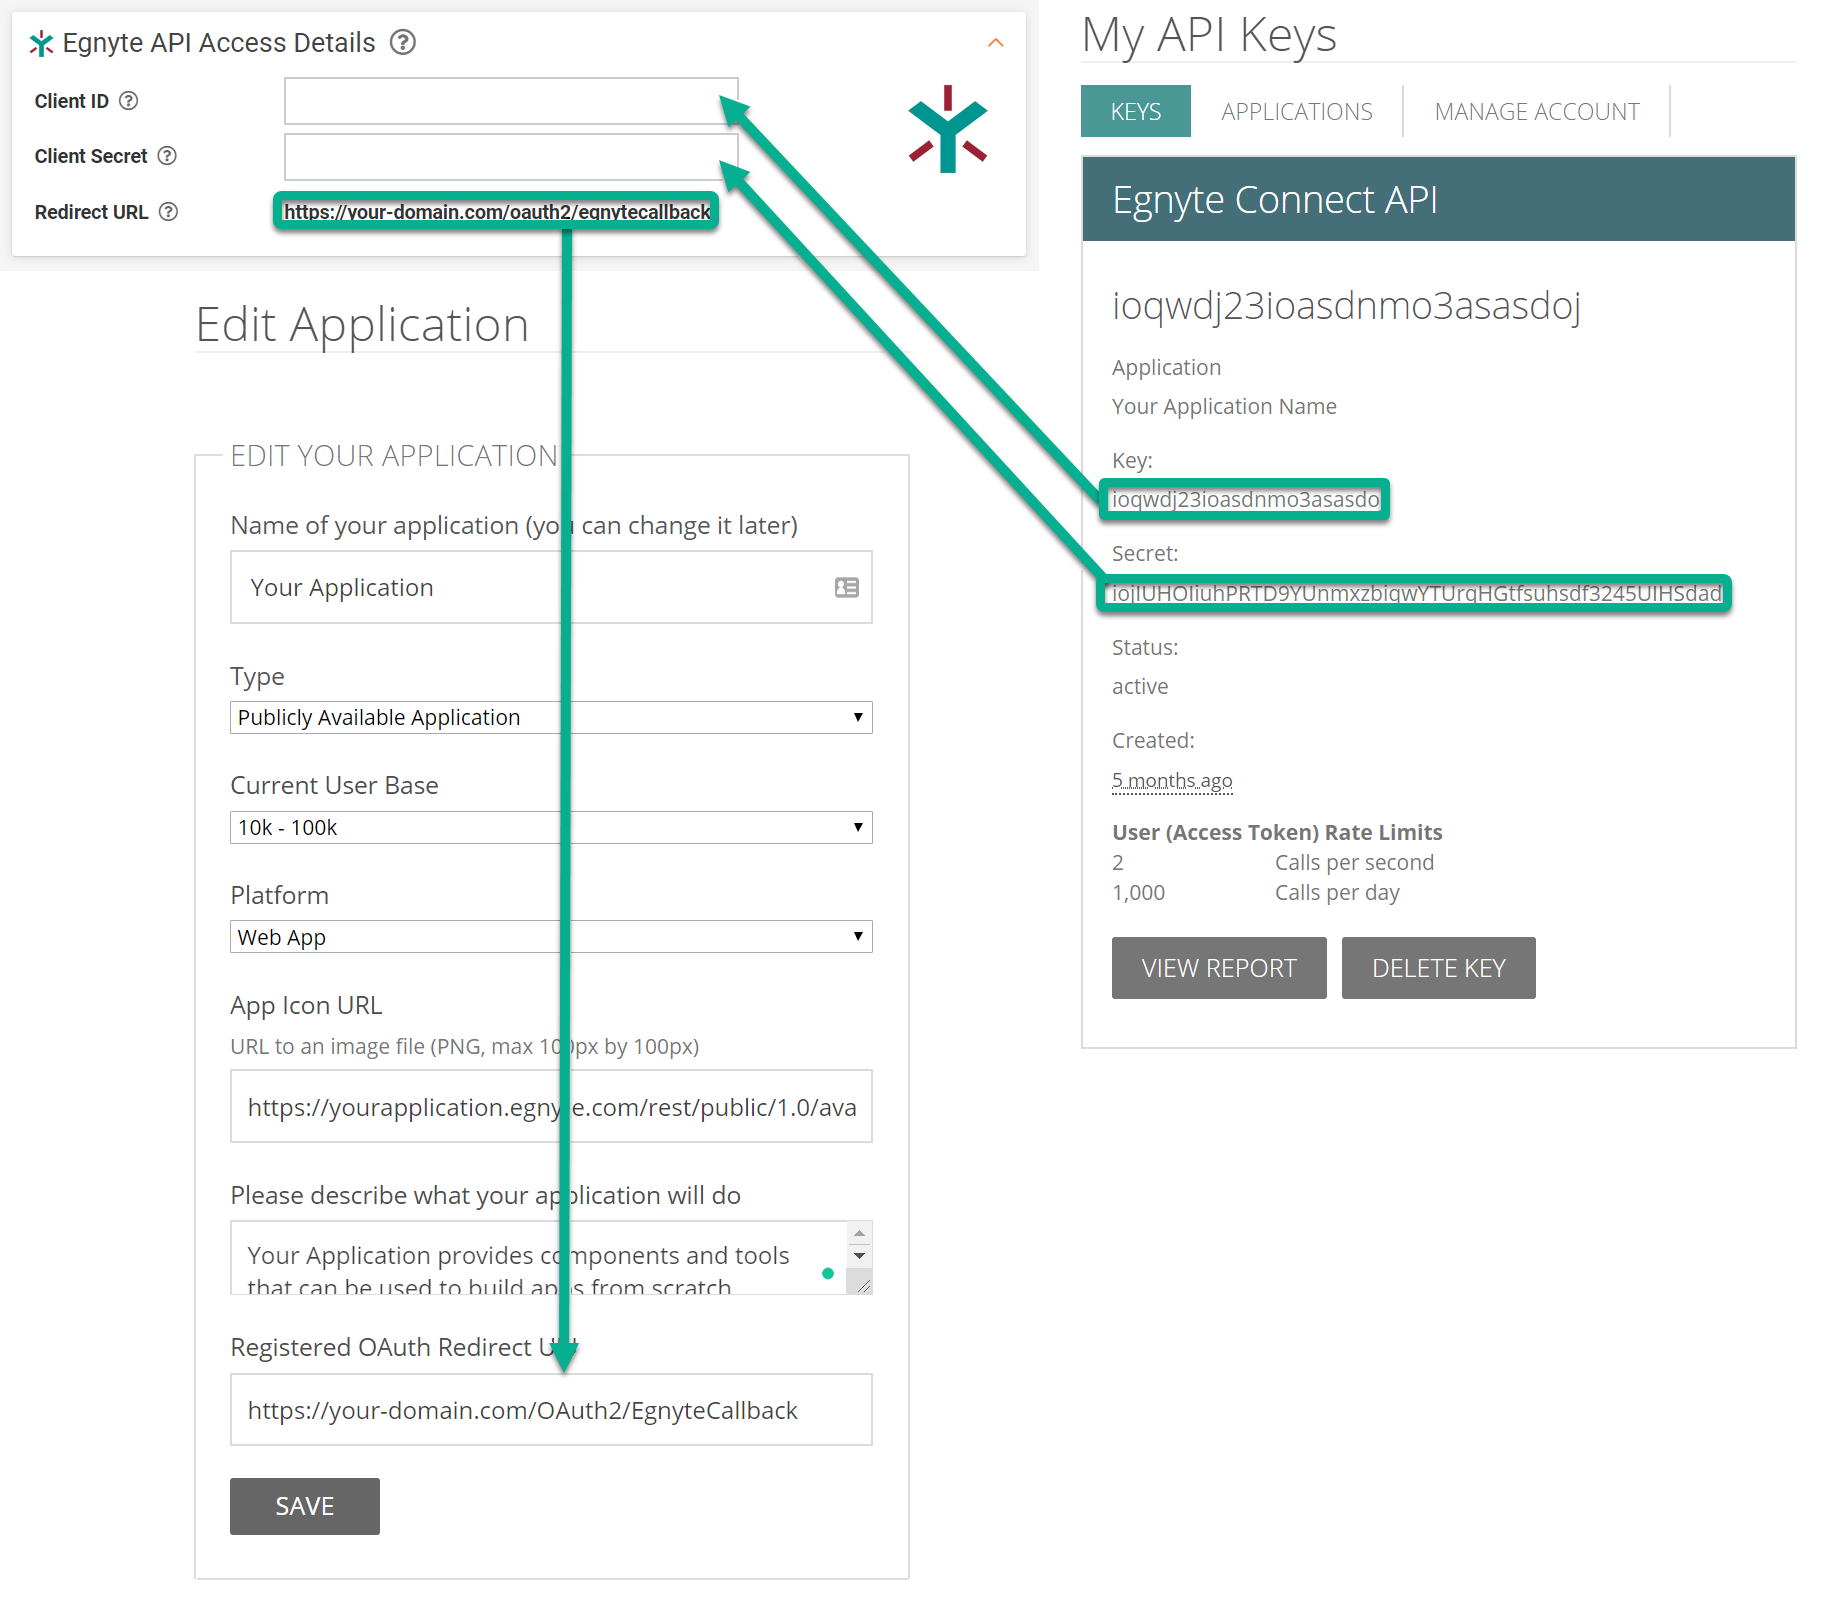Click the '5 months ago' created timestamp
1826x1606 pixels.
pos(1172,780)
